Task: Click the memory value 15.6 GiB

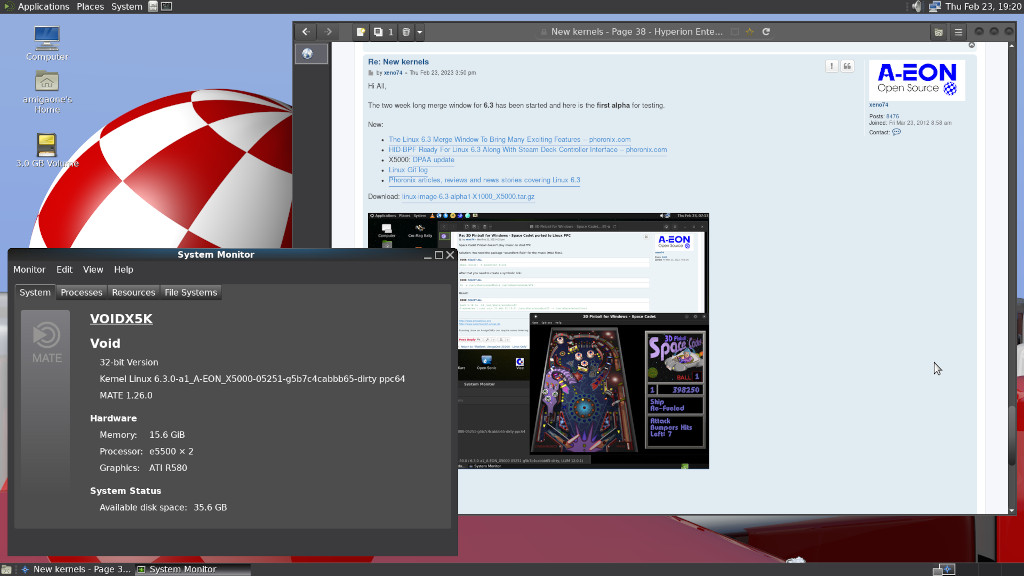Action: click(167, 435)
